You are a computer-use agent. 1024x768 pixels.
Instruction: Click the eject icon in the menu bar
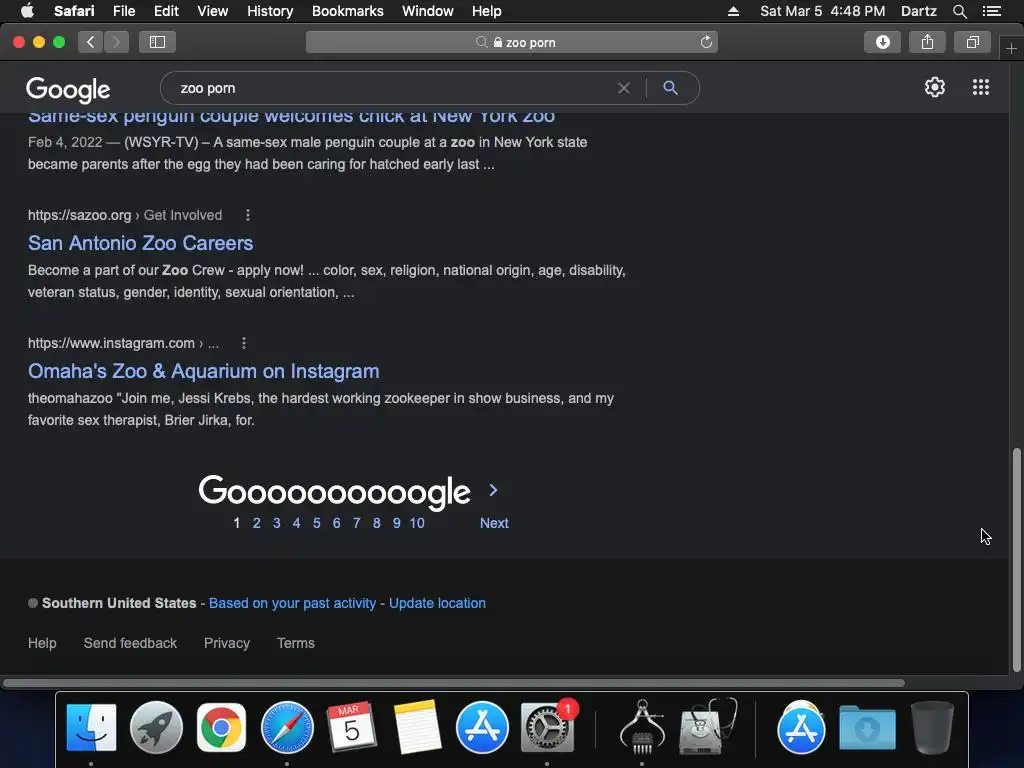coord(733,11)
